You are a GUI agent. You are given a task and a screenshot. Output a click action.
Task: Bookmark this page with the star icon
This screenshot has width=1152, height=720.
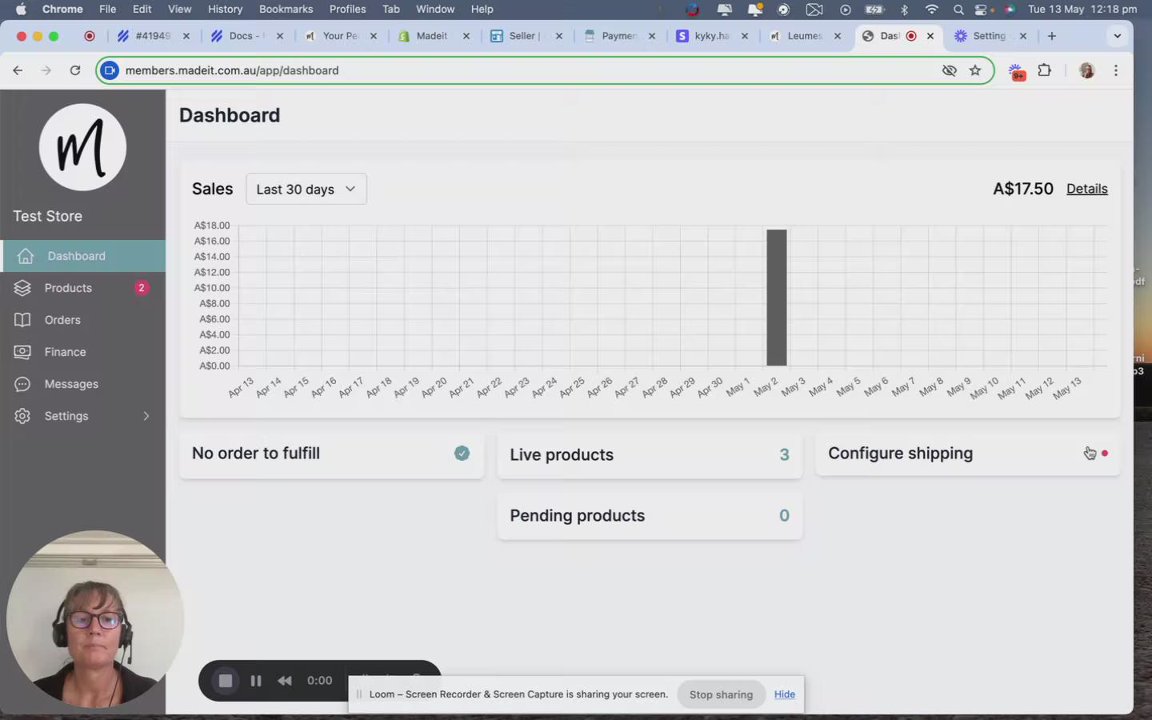click(x=975, y=71)
